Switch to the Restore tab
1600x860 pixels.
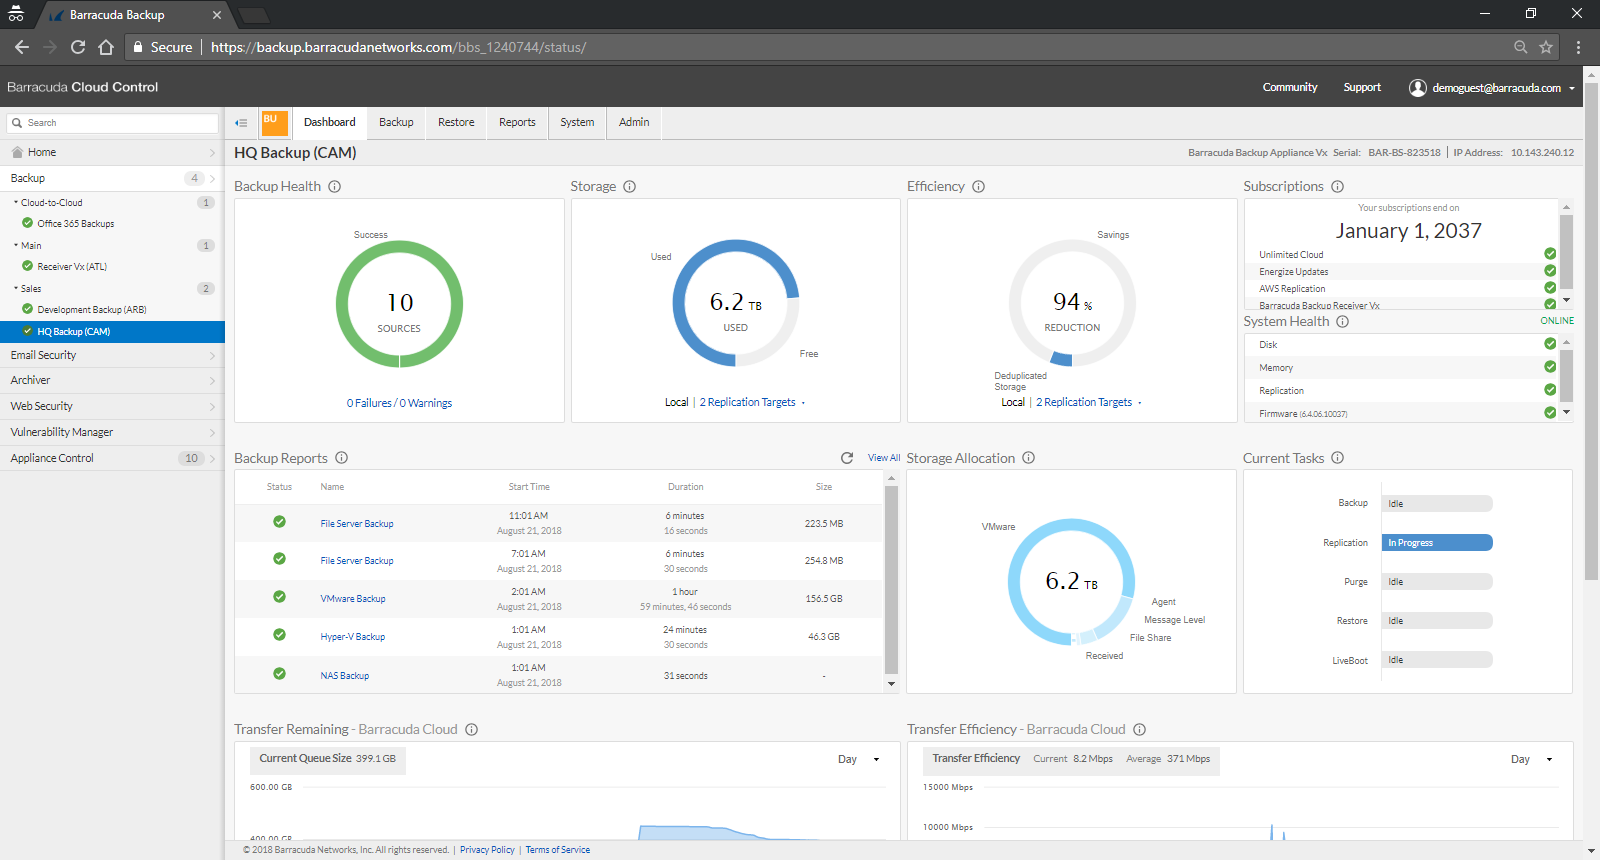pyautogui.click(x=456, y=122)
